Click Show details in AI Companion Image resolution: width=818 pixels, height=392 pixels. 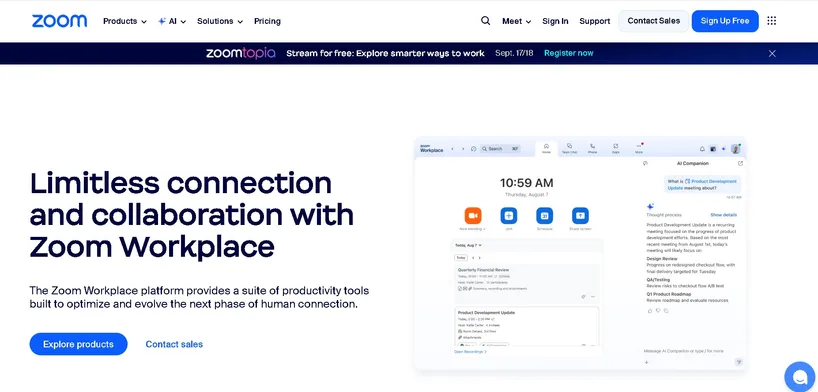pyautogui.click(x=724, y=215)
